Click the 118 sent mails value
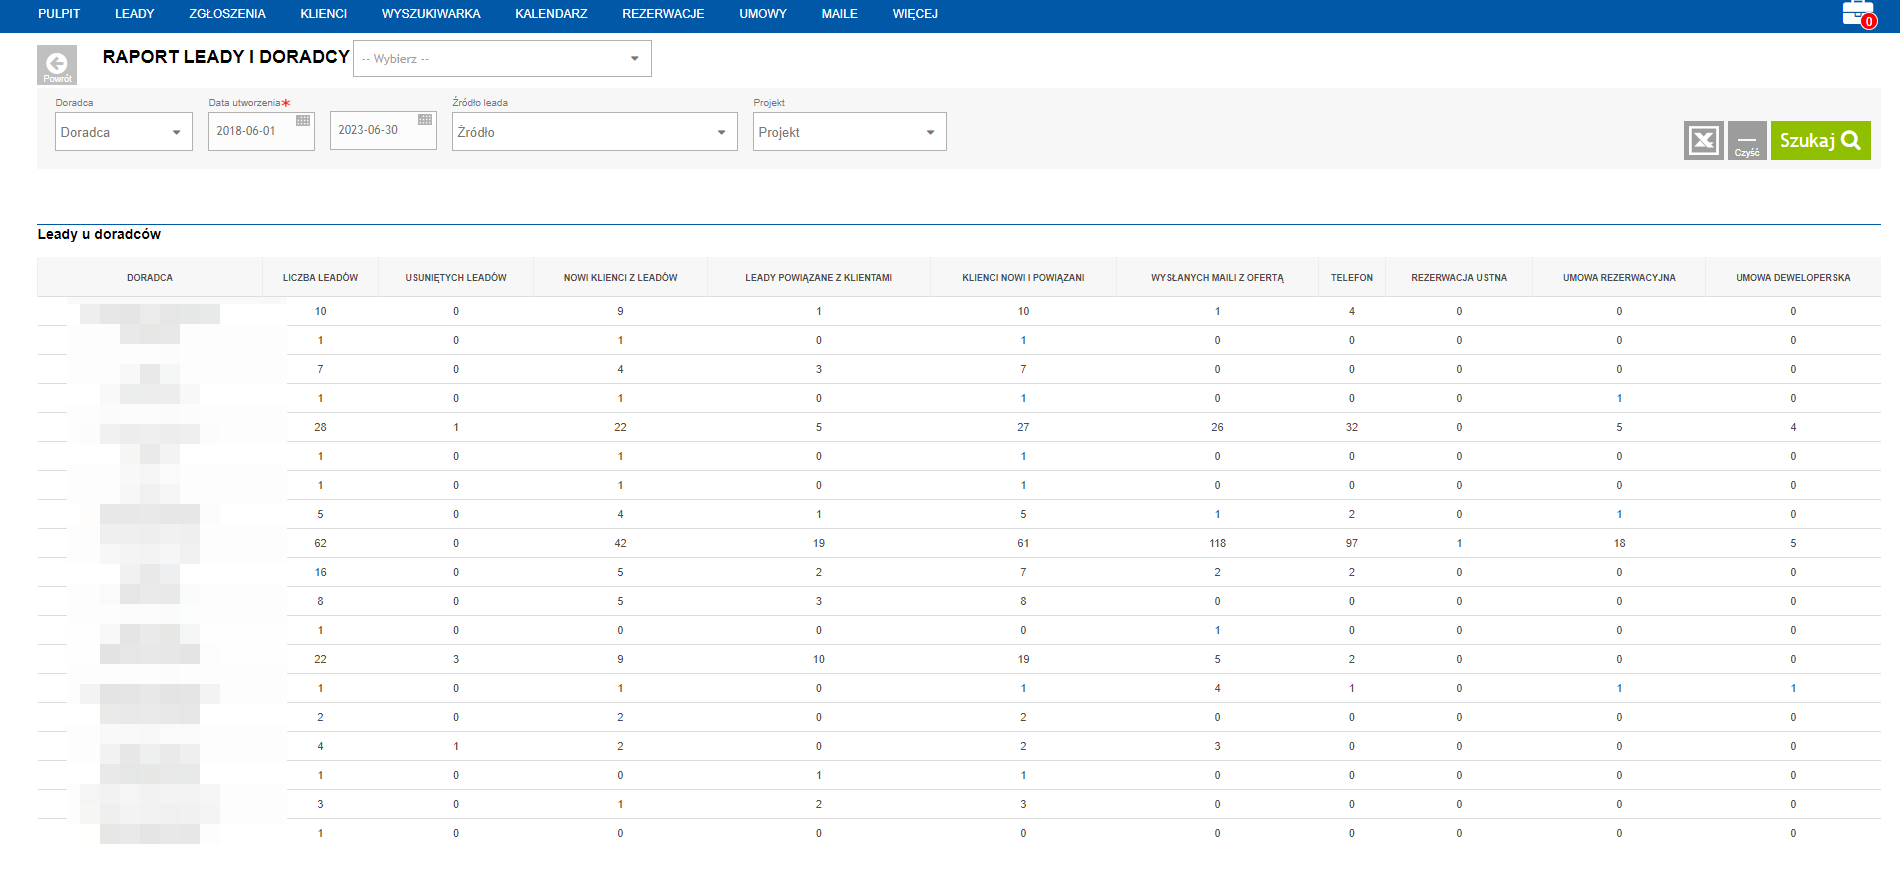The width and height of the screenshot is (1900, 884). (1217, 544)
